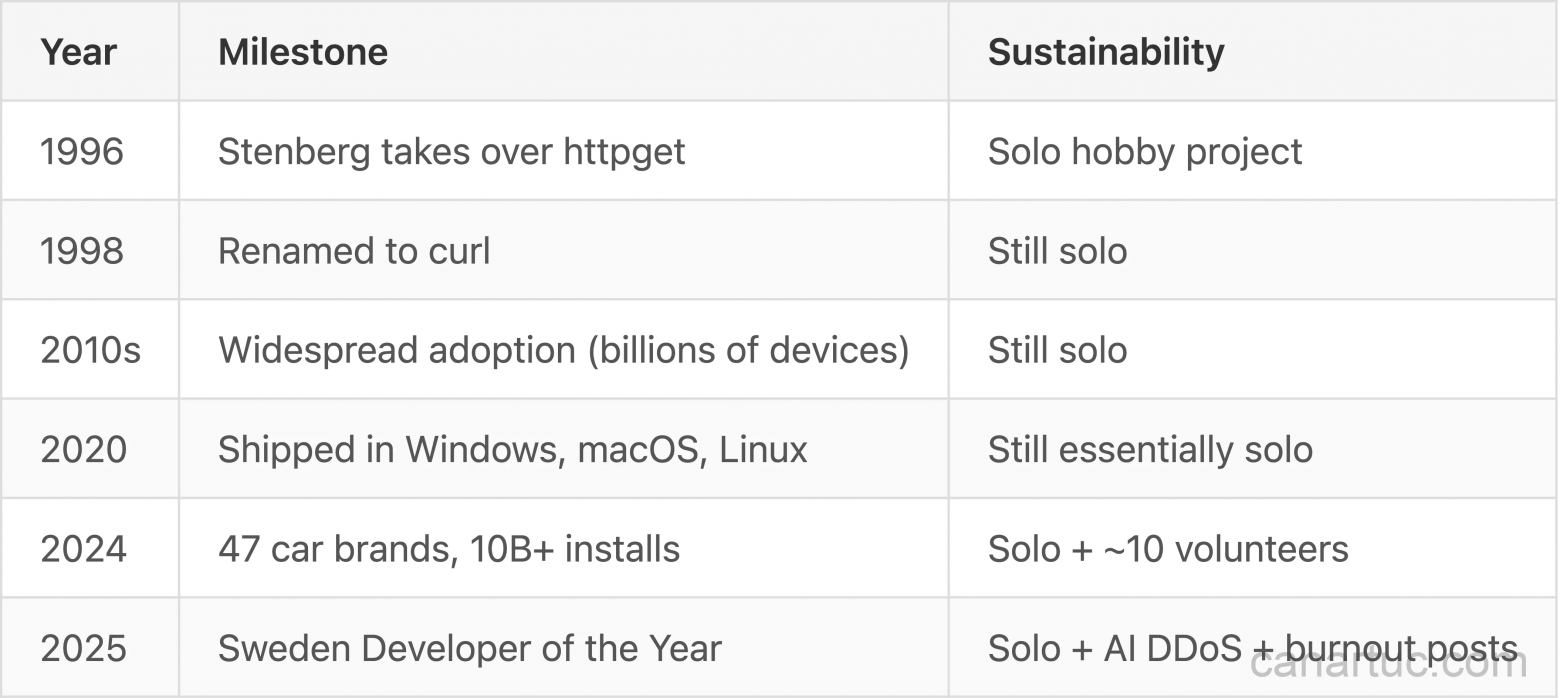
Task: Select the "Solo hobby project" cell
Action: (1144, 151)
